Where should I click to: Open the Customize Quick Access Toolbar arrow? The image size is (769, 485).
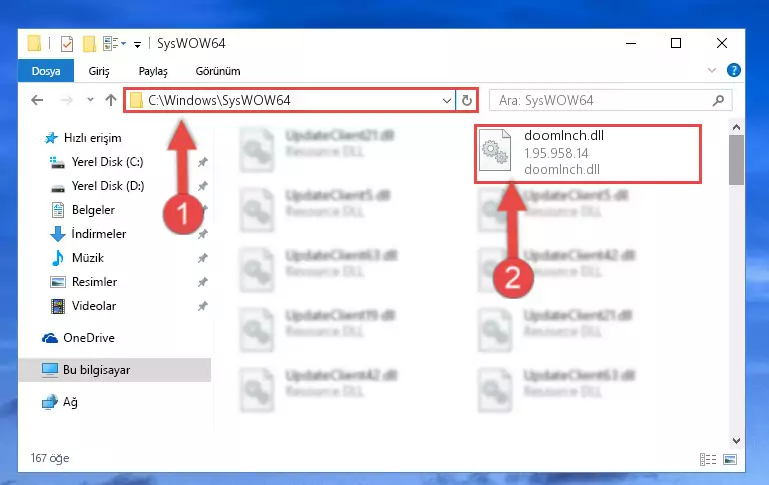(138, 45)
